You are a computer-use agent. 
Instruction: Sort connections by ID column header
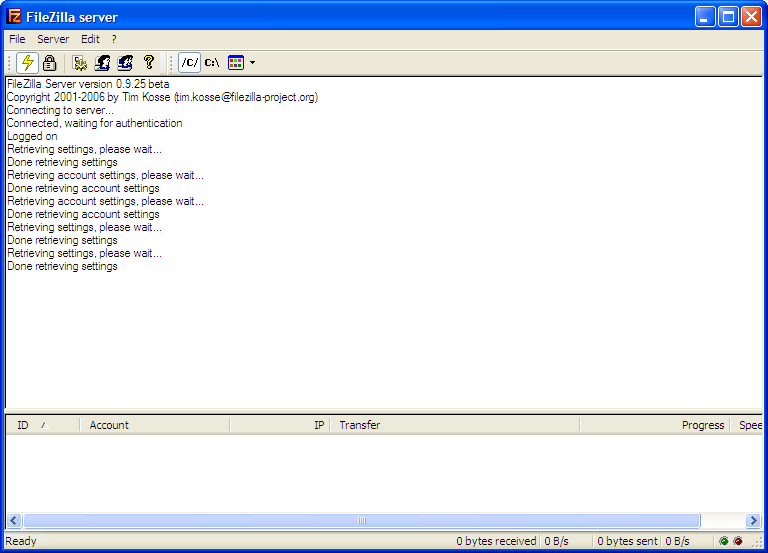[x=43, y=425]
